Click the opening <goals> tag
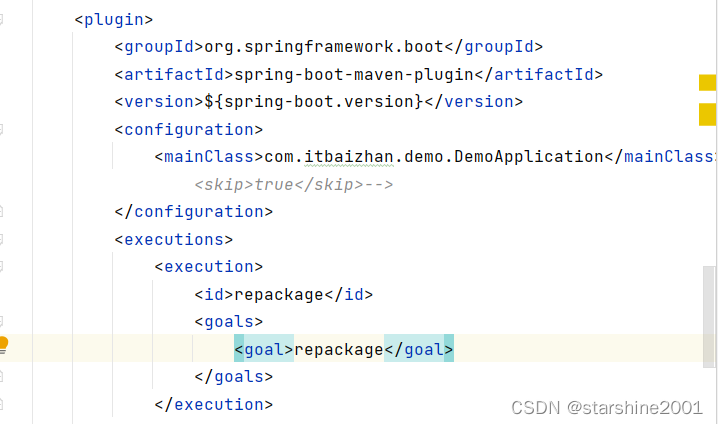 [228, 322]
